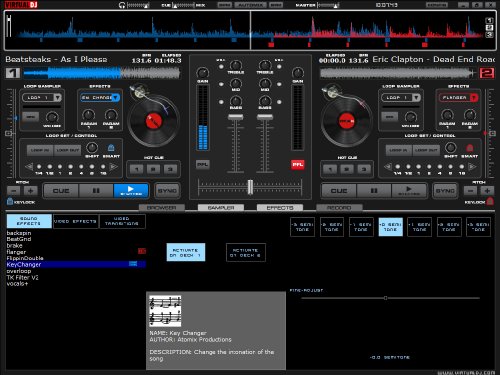Click the deck 1 turntable vinyl
The height and width of the screenshot is (375, 500).
[x=154, y=121]
